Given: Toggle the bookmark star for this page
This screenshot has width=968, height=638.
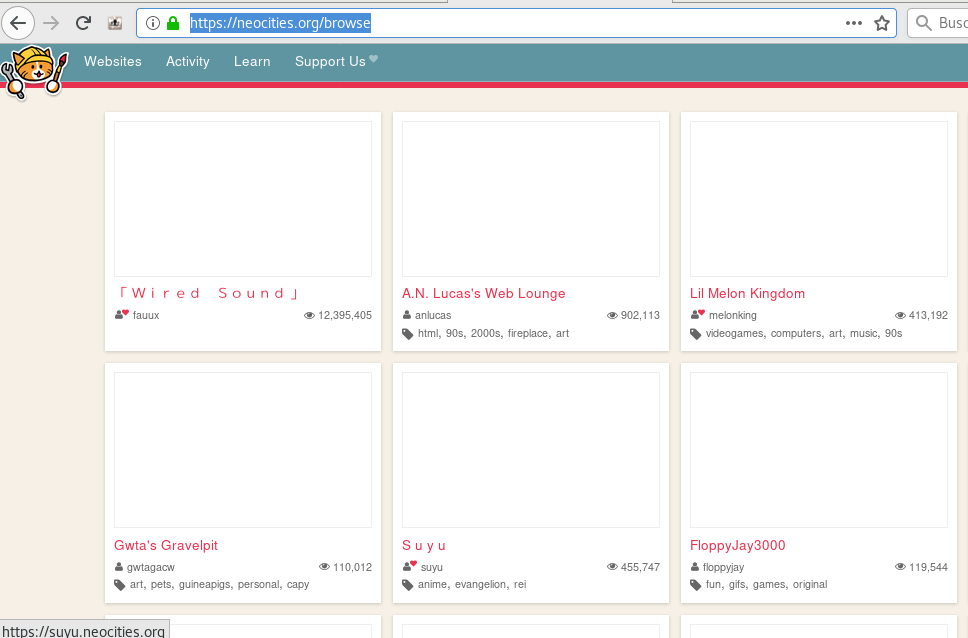Looking at the screenshot, I should pyautogui.click(x=879, y=22).
